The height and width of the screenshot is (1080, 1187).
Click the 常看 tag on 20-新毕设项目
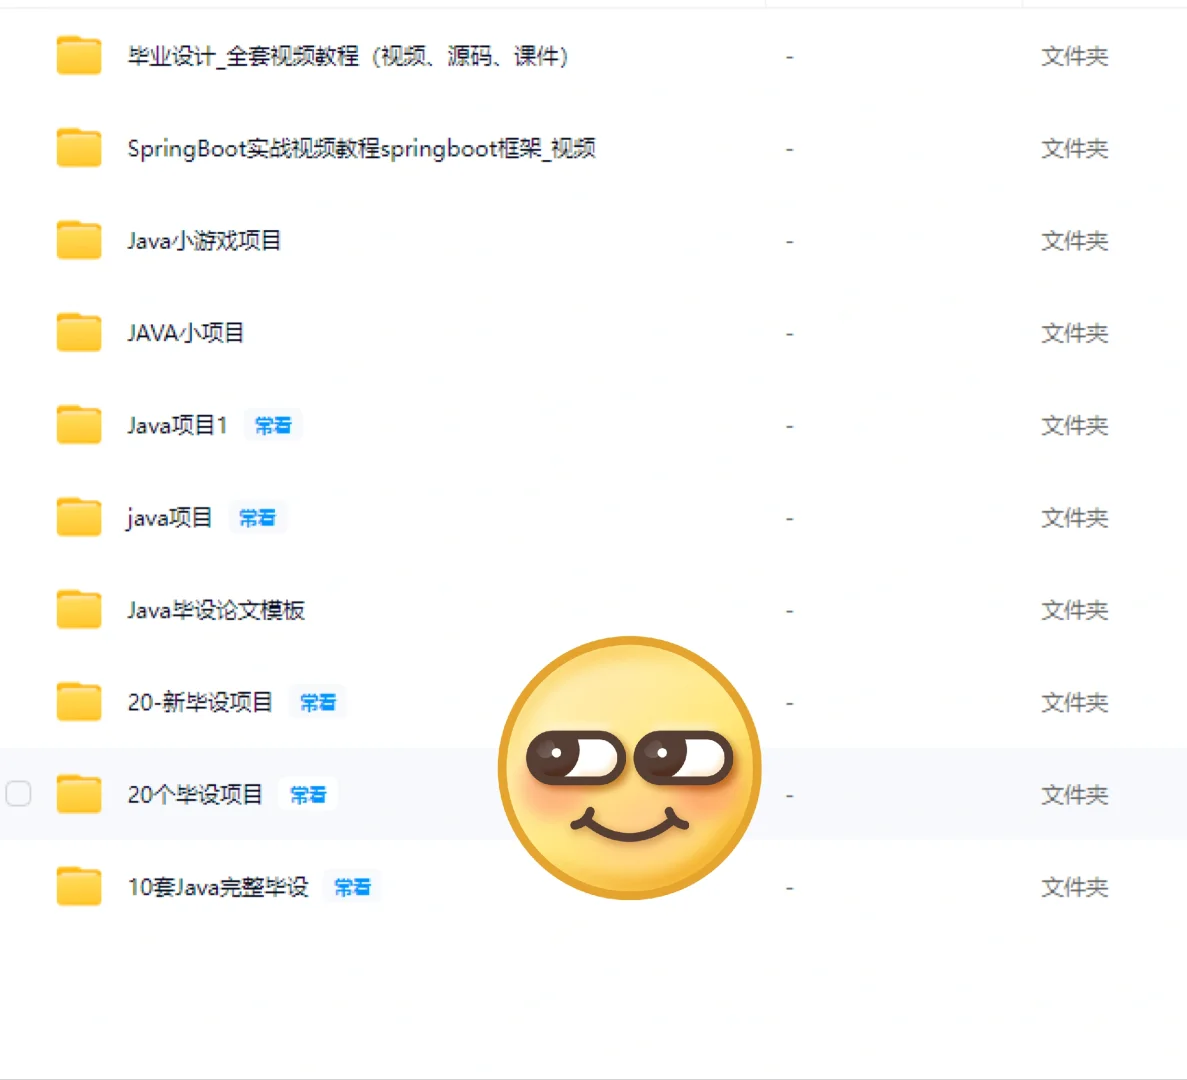[317, 702]
